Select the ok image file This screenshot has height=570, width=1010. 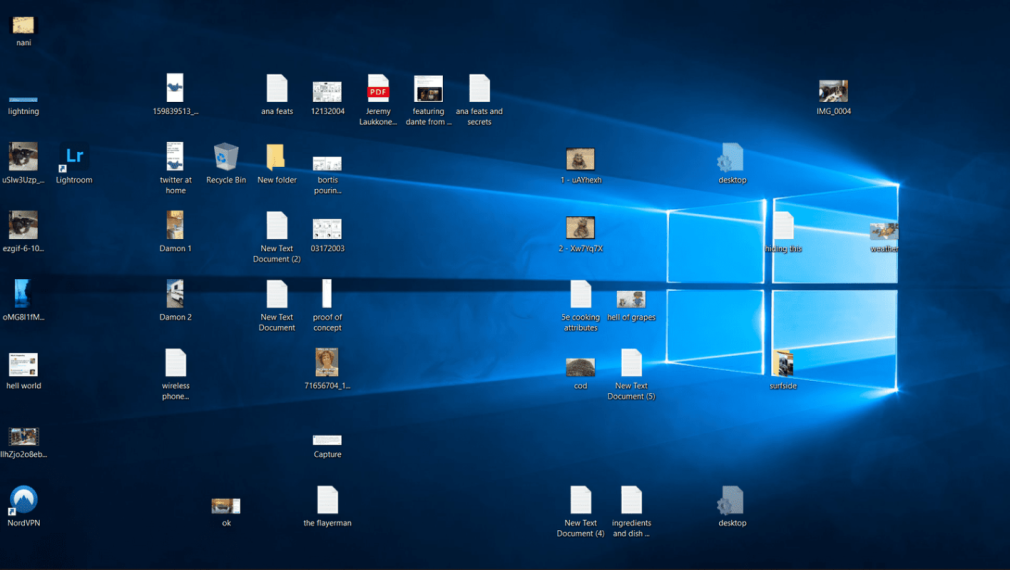pyautogui.click(x=226, y=512)
